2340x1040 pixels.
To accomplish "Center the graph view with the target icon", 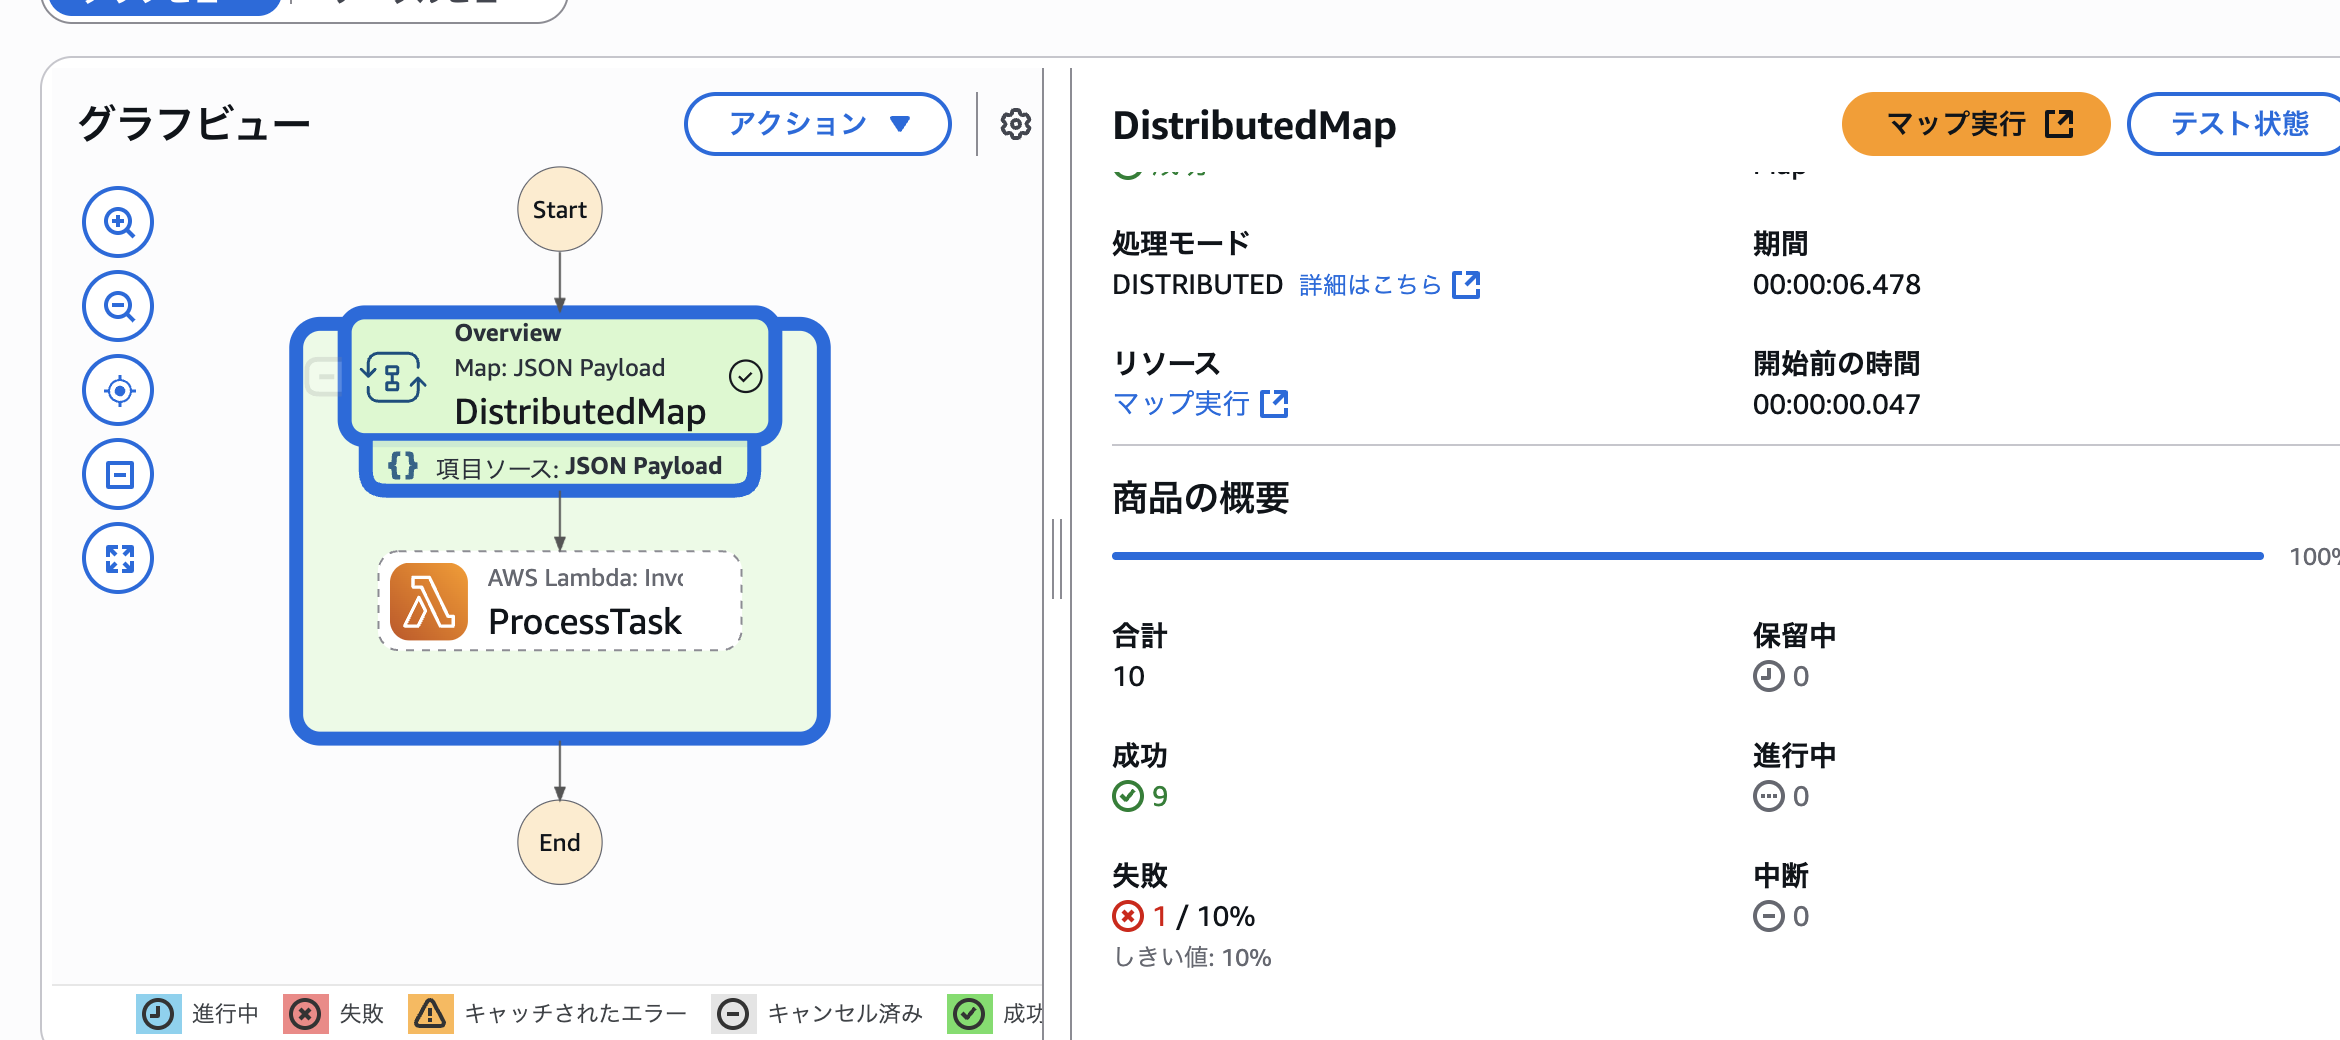I will click(x=118, y=390).
